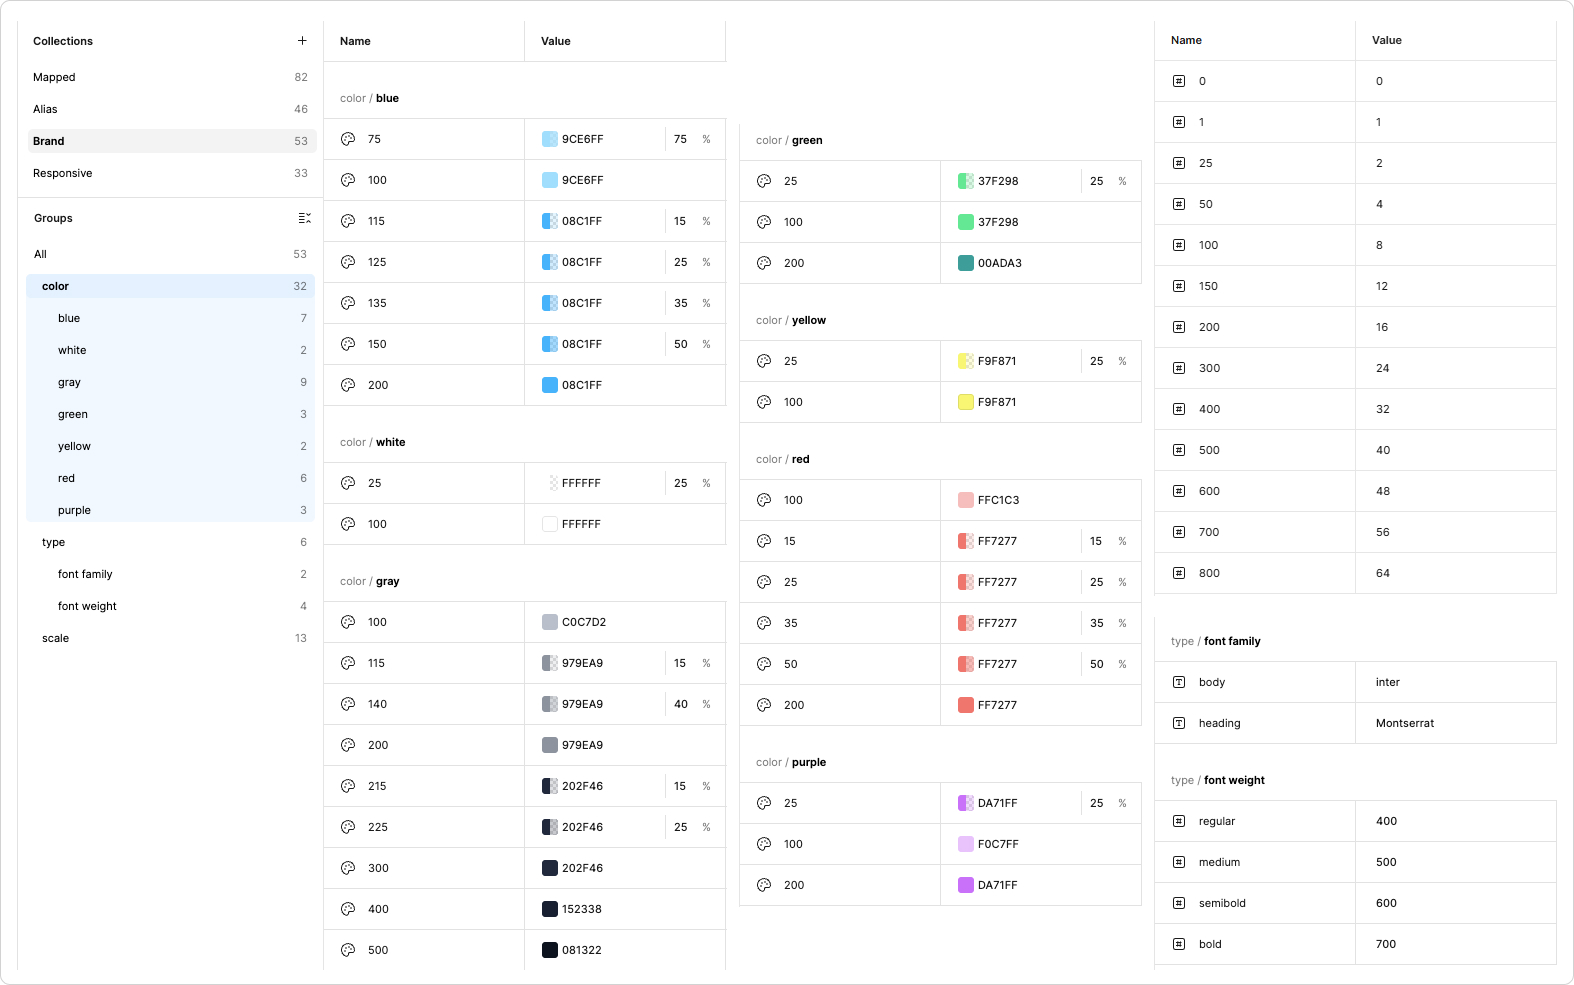Open the scale group
Image resolution: width=1574 pixels, height=985 pixels.
[x=55, y=638]
